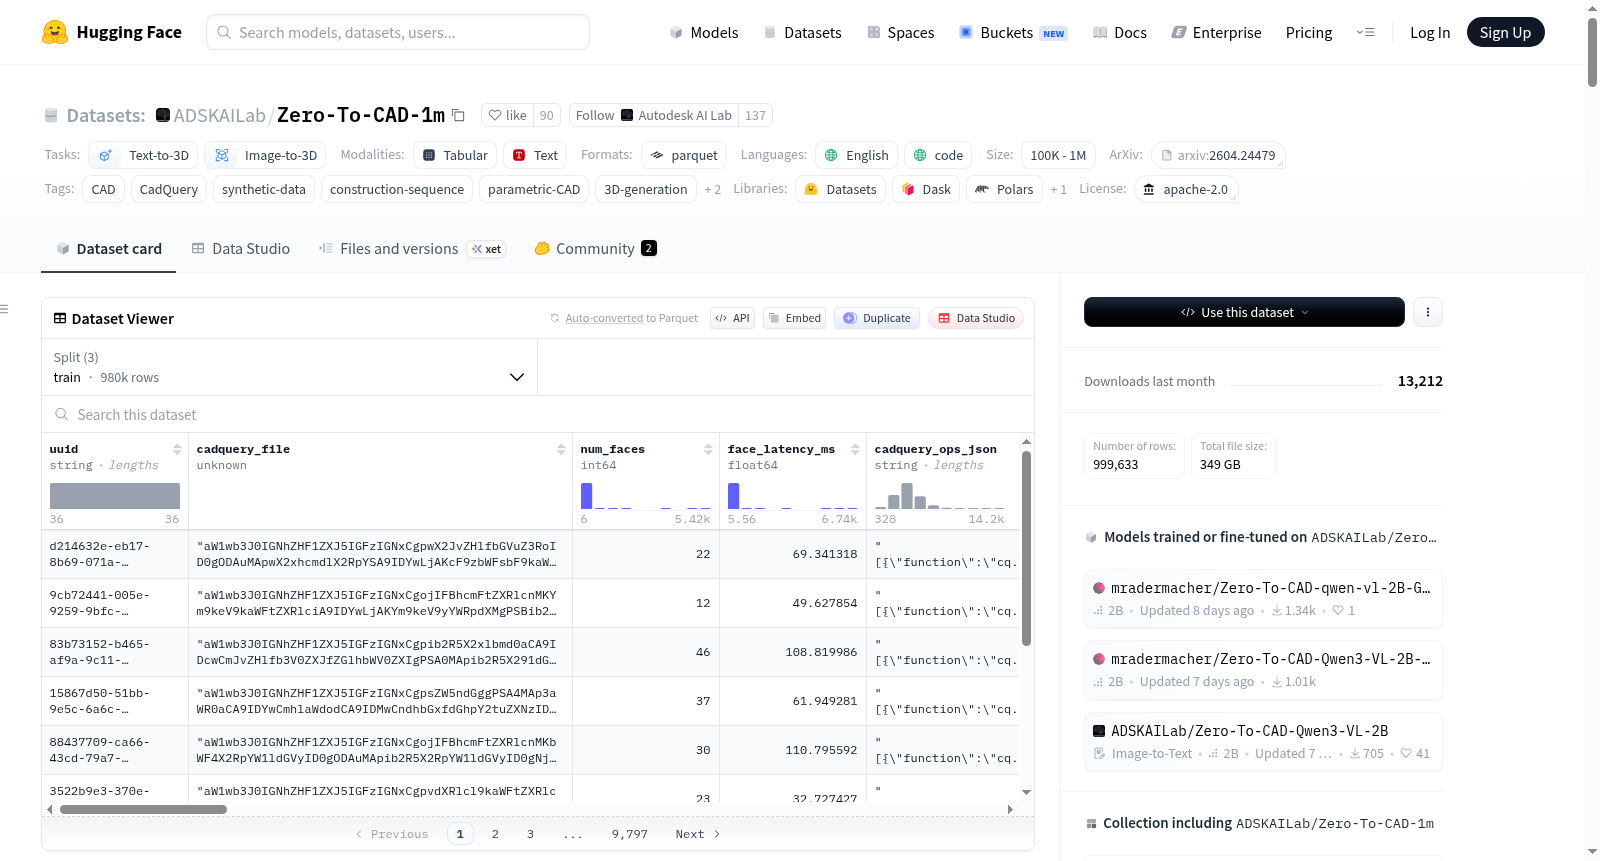
Task: Open the main navigation overflow menu icon
Action: [1365, 32]
